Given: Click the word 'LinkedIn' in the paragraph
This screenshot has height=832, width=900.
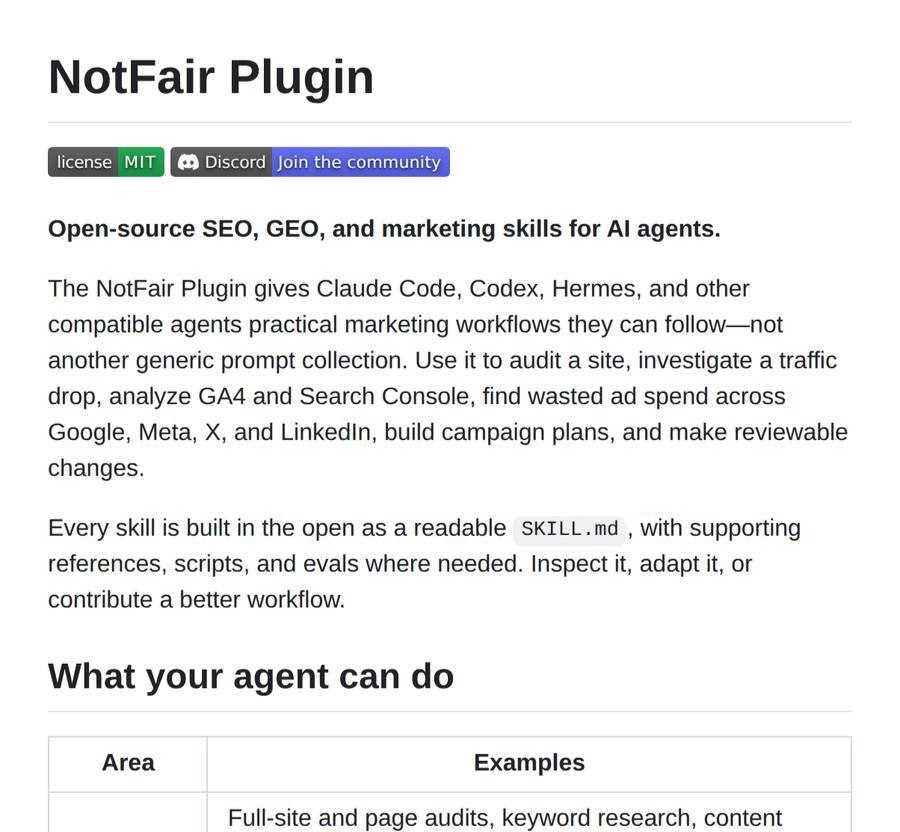Looking at the screenshot, I should pyautogui.click(x=326, y=432).
